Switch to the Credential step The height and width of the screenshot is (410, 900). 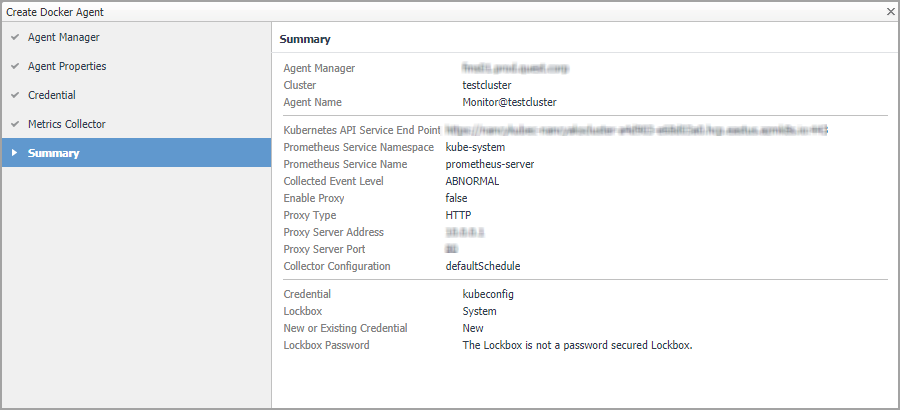[x=52, y=96]
